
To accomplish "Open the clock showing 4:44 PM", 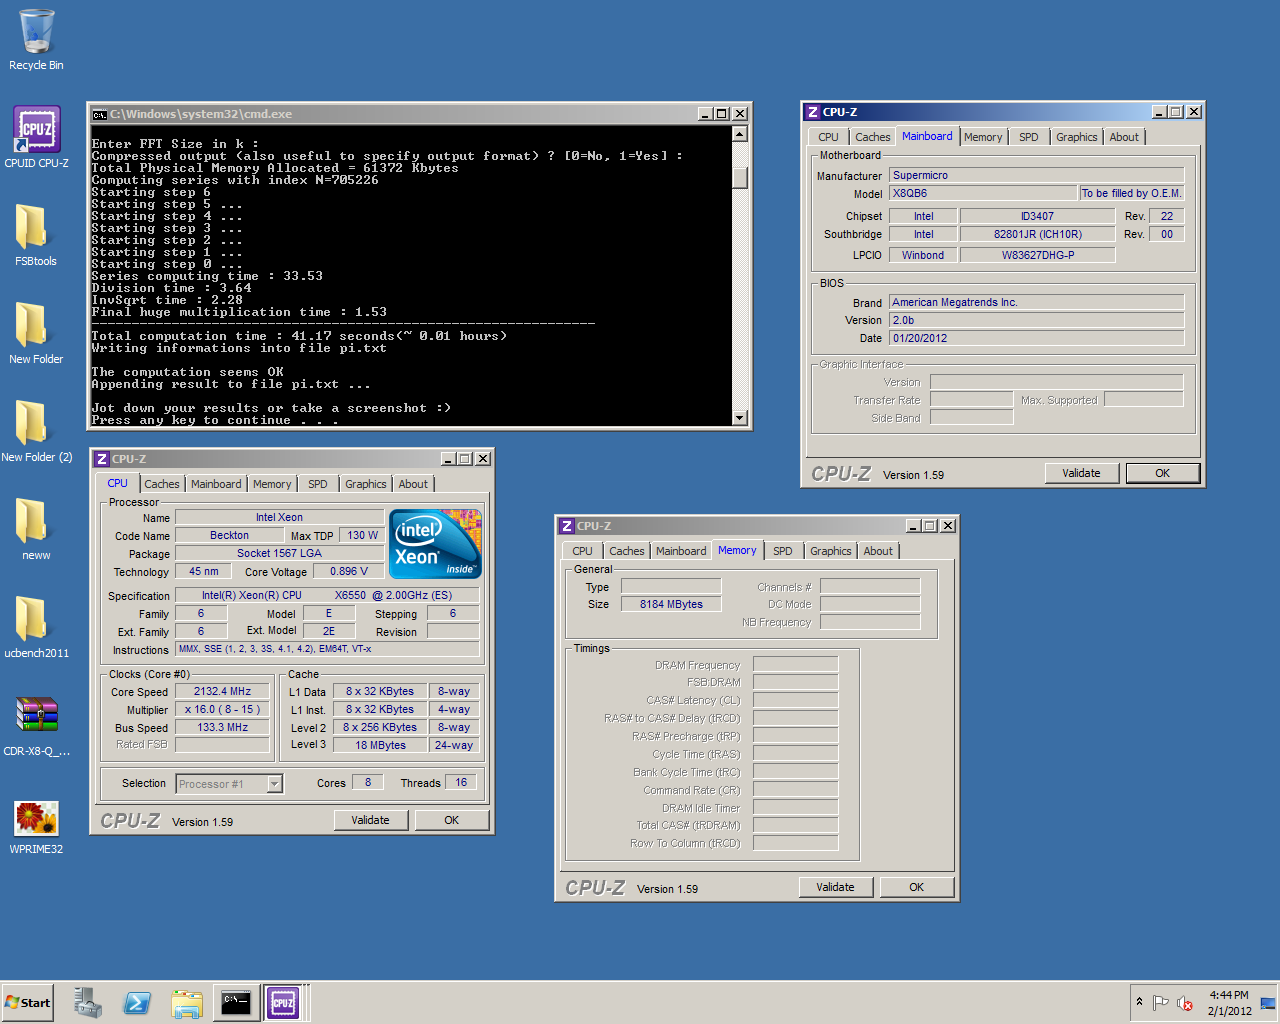I will (x=1229, y=1003).
